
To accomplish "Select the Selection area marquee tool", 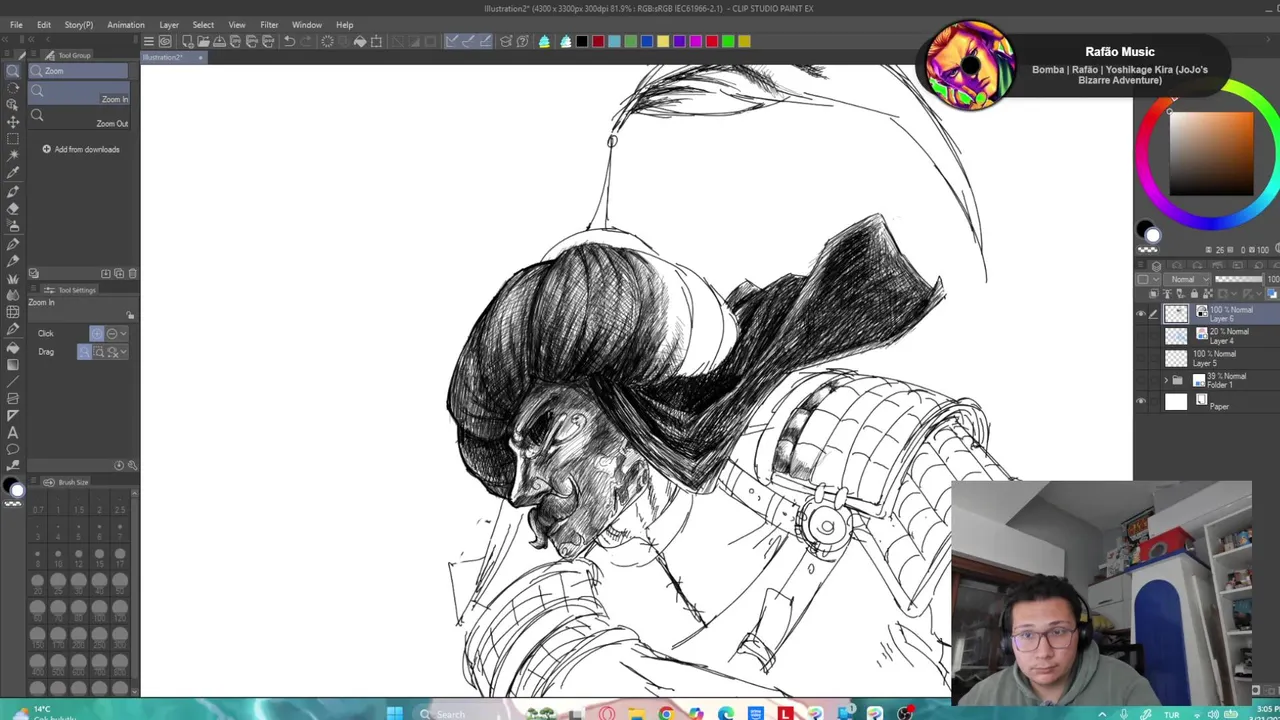I will [x=13, y=139].
